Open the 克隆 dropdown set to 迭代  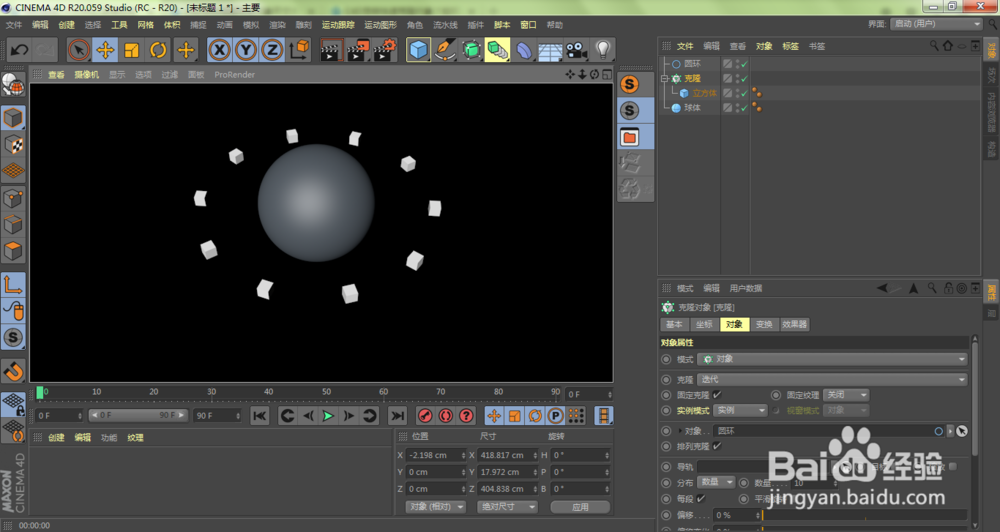(x=832, y=380)
